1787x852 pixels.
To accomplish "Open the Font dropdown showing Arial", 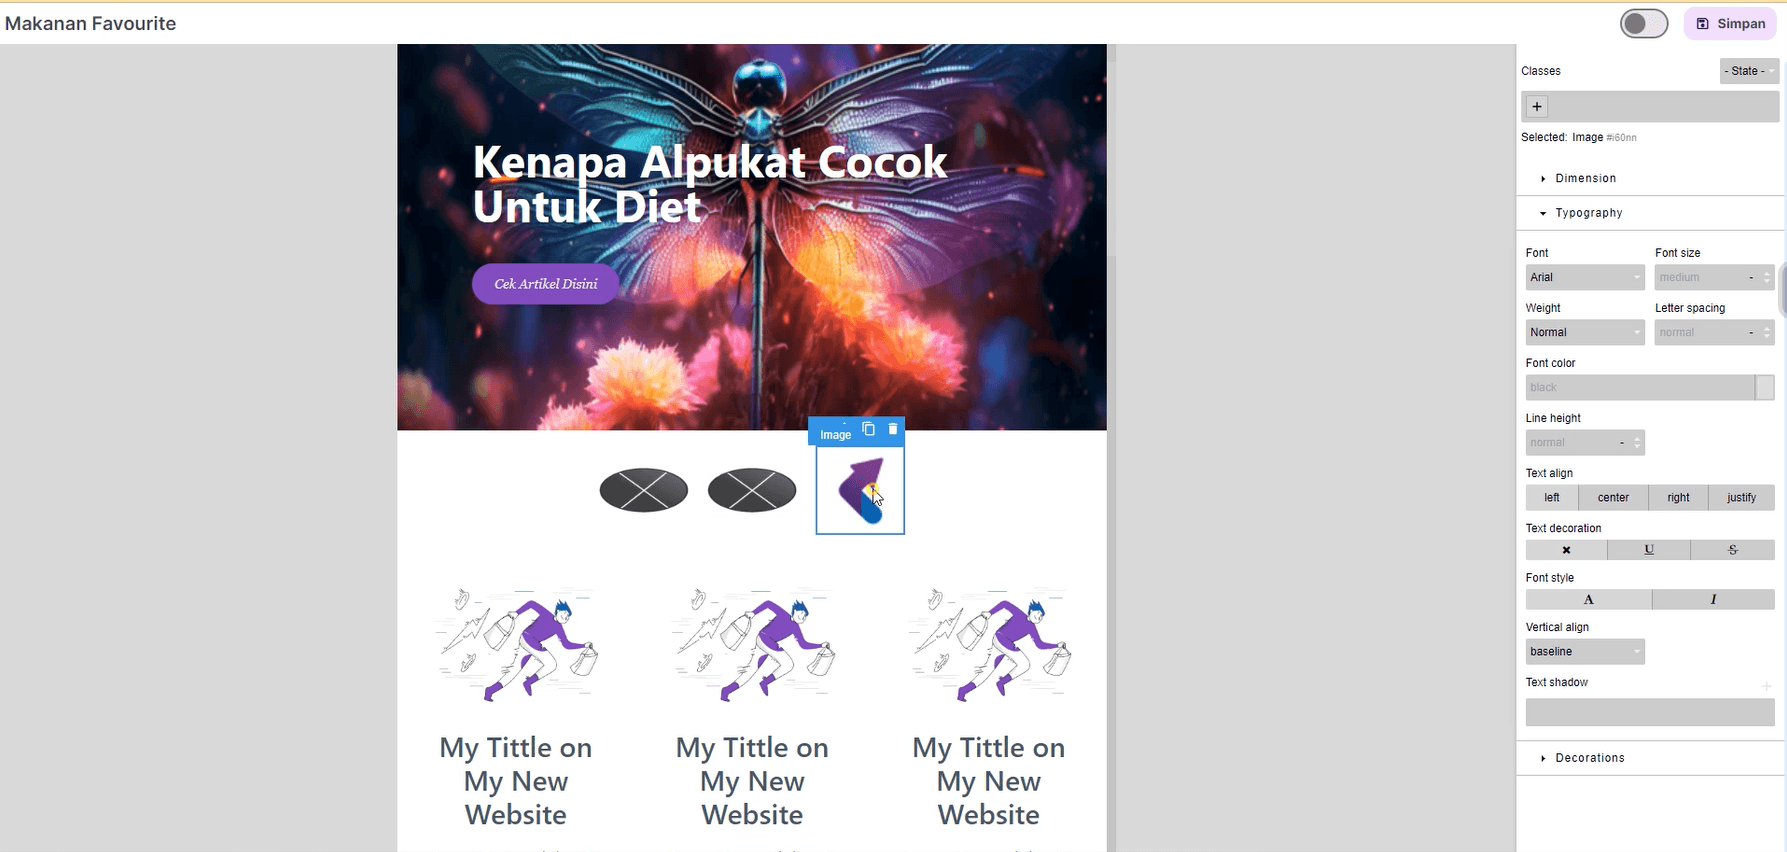I will coord(1584,278).
